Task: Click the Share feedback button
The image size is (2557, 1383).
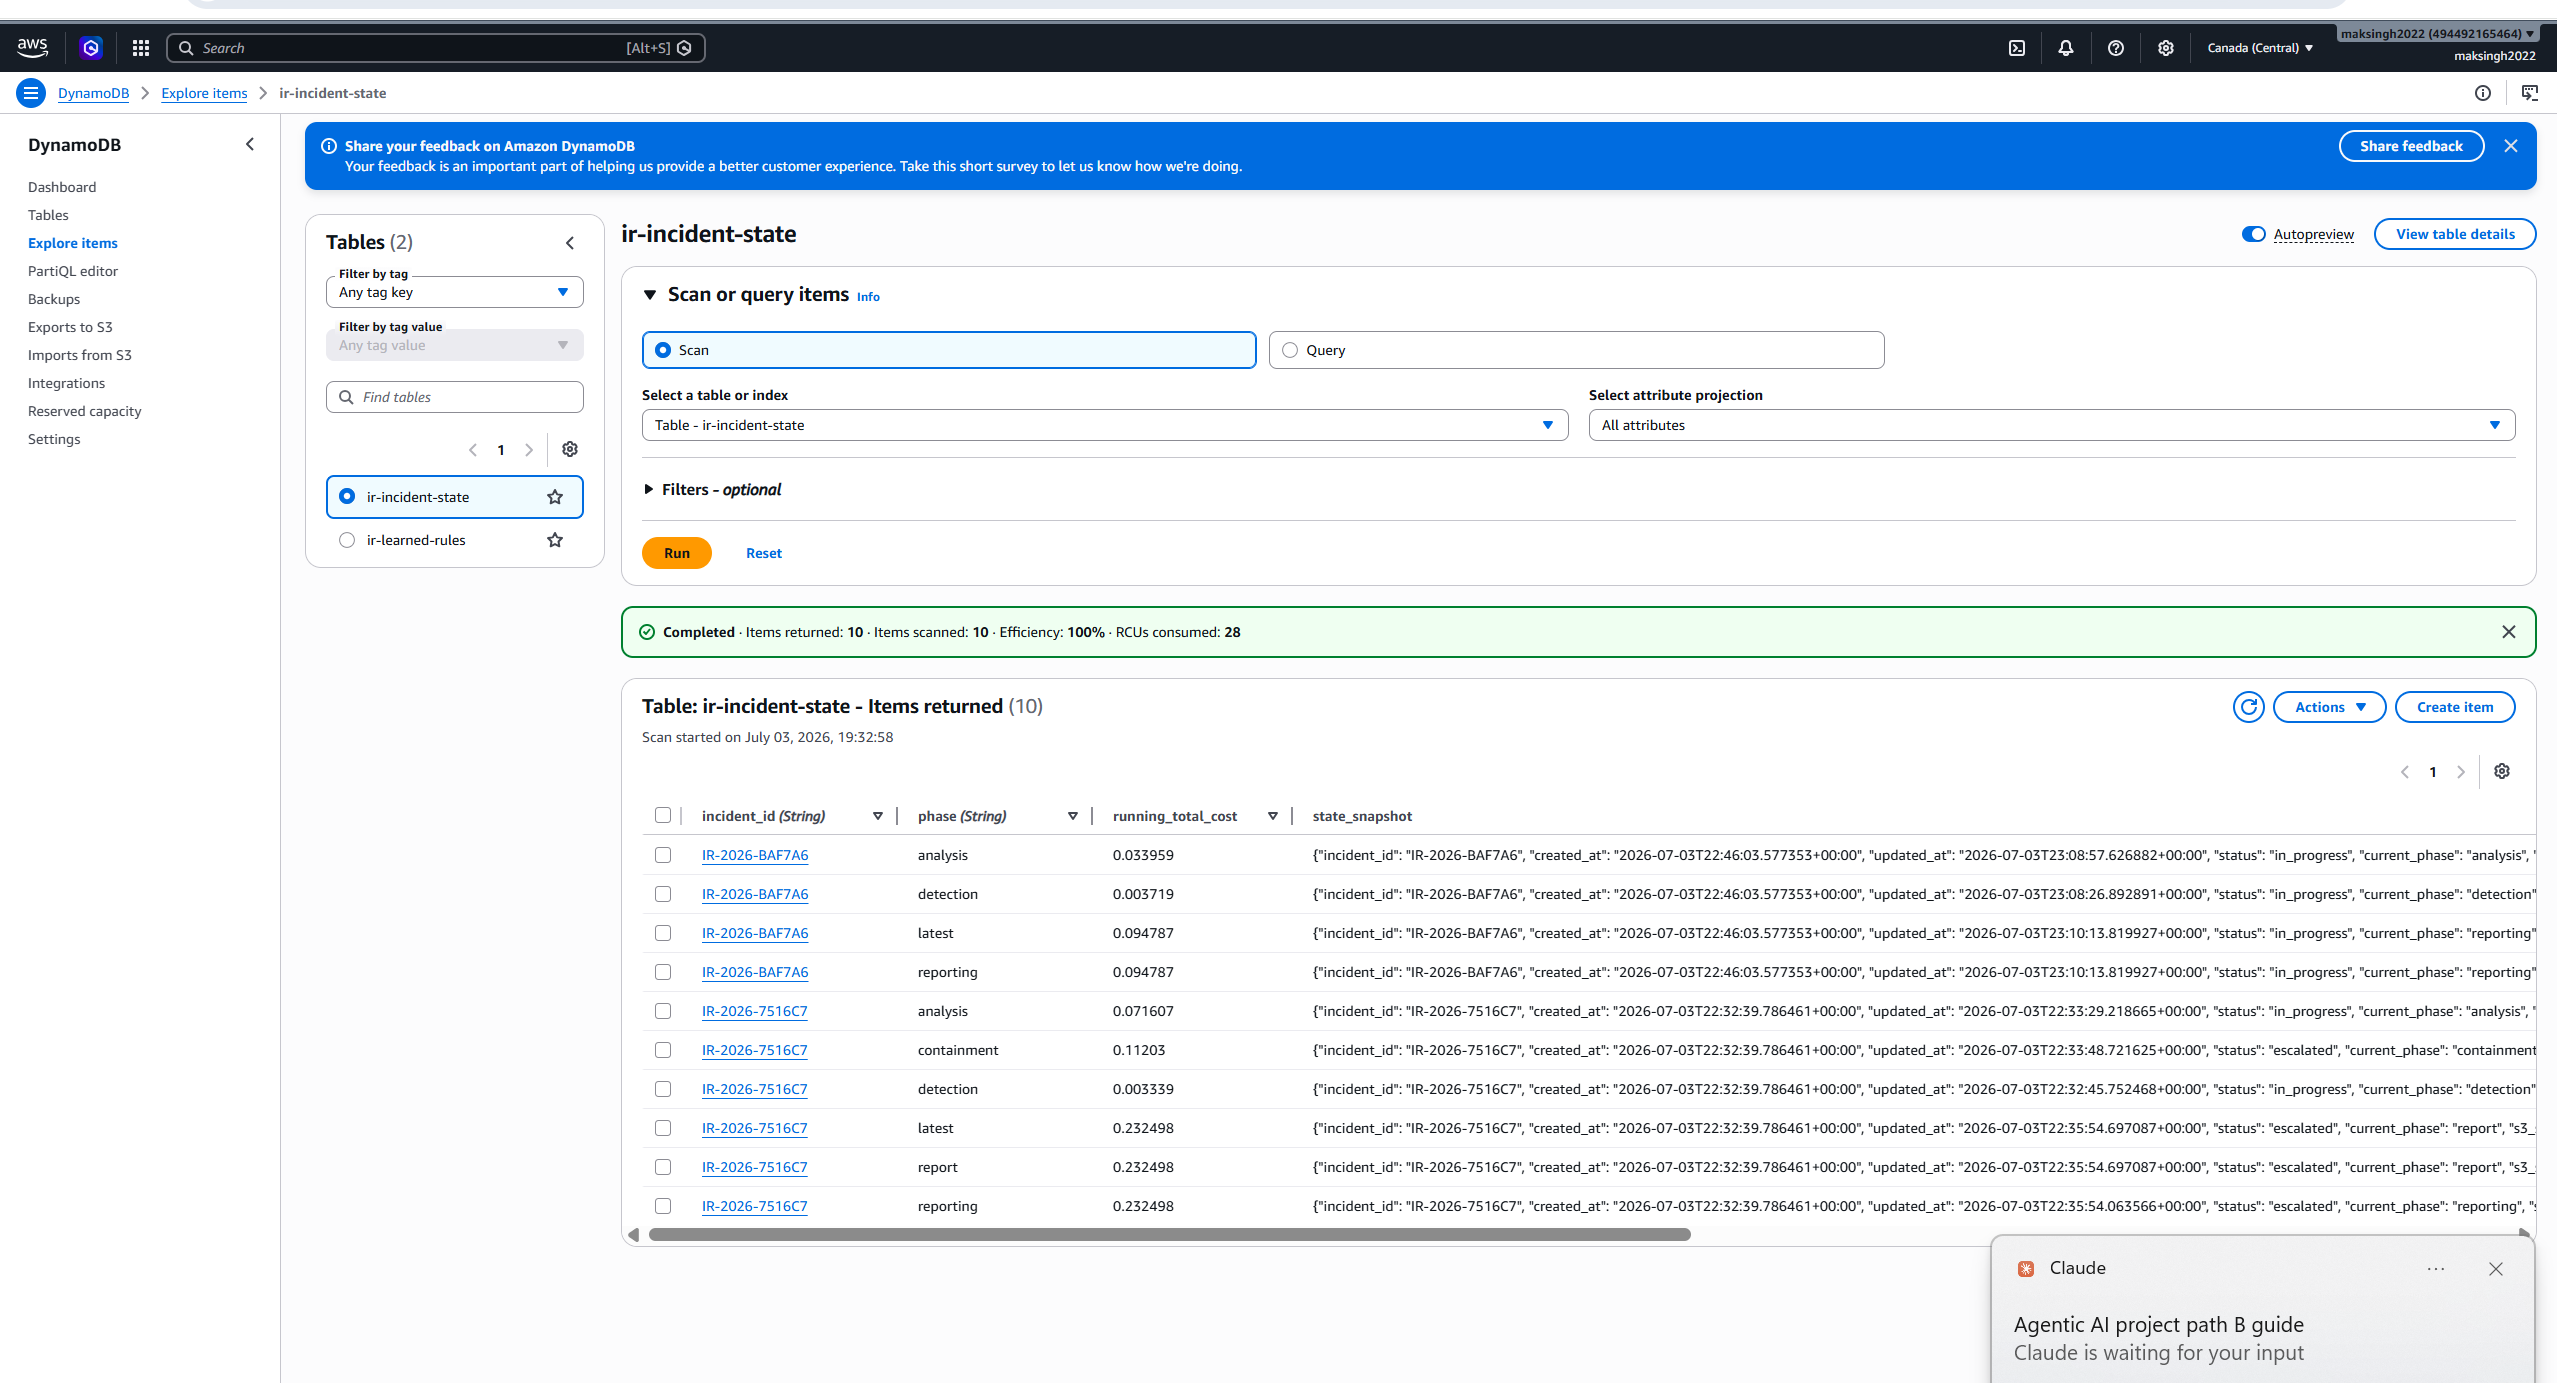Action: tap(2411, 146)
